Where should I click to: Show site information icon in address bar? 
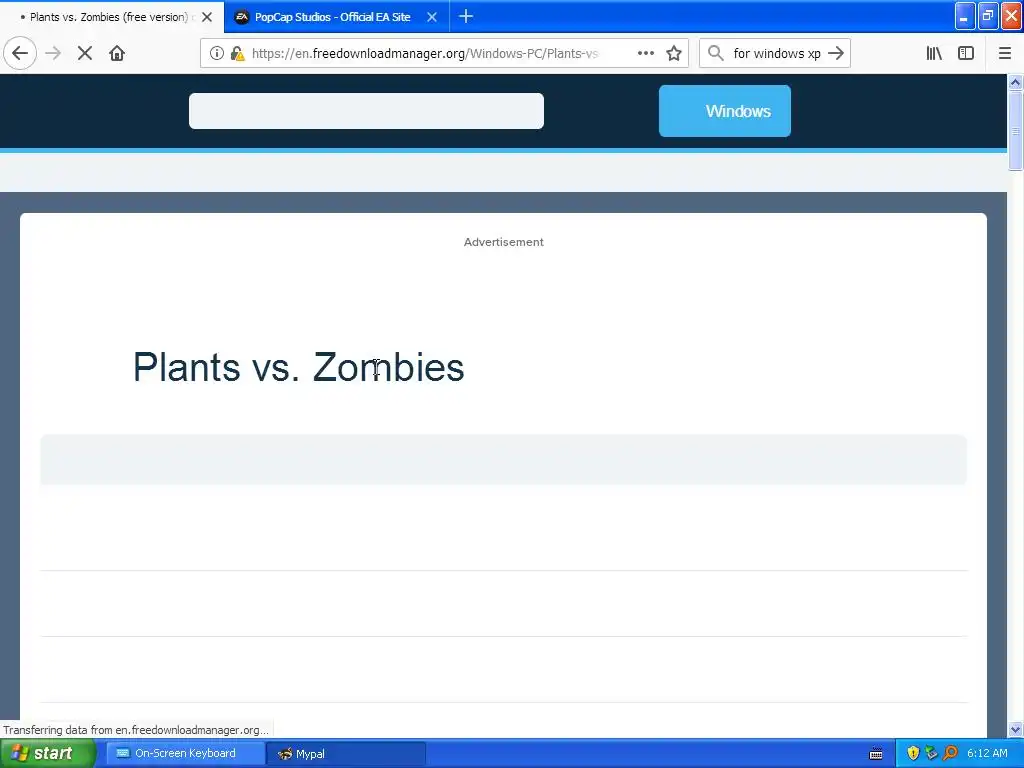point(217,53)
